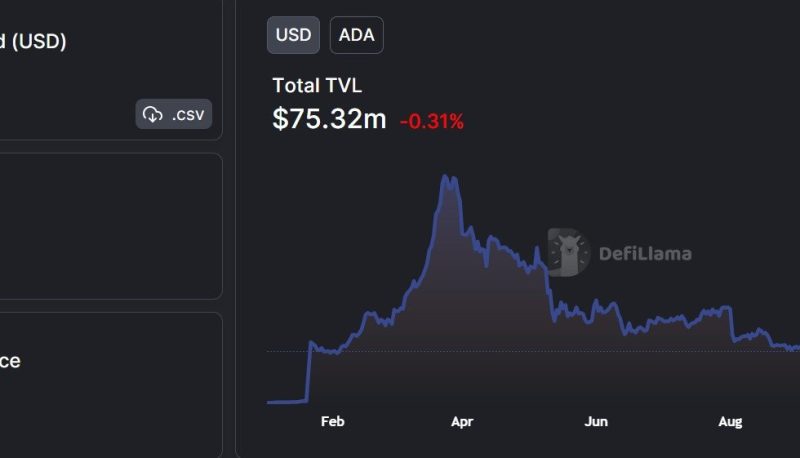This screenshot has height=458, width=800.
Task: Click the Aug label on the time axis
Action: click(x=730, y=422)
